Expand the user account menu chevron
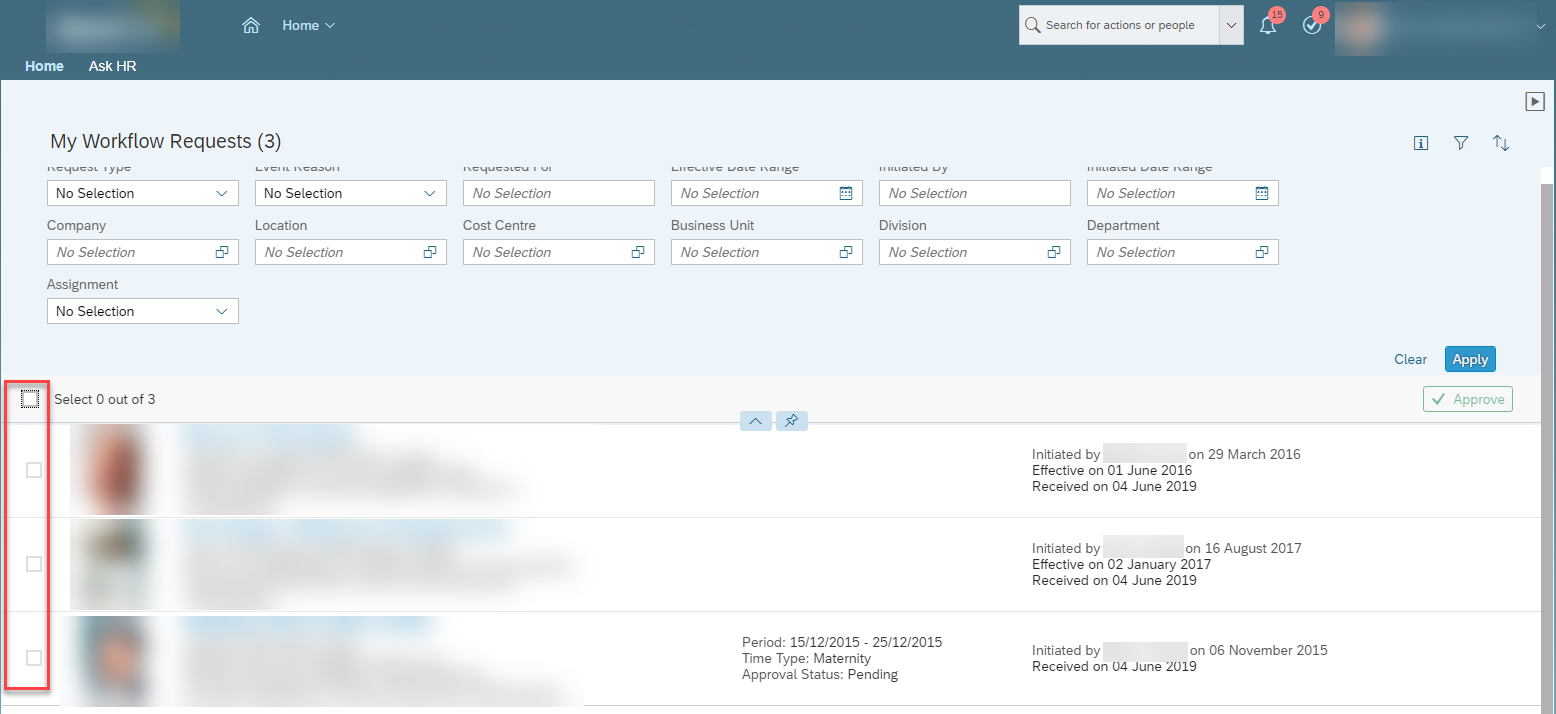This screenshot has height=714, width=1556. coord(1541,26)
